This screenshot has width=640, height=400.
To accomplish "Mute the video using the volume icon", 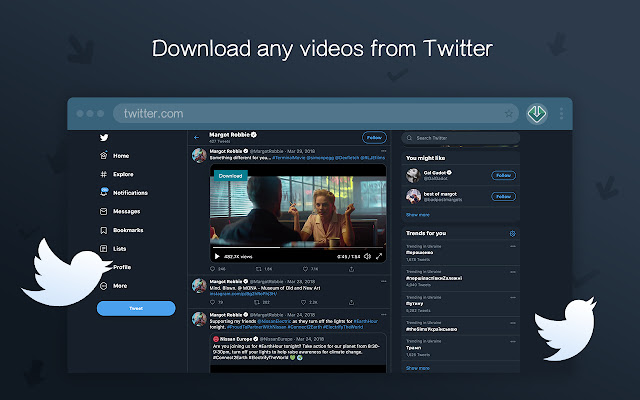I will click(367, 256).
